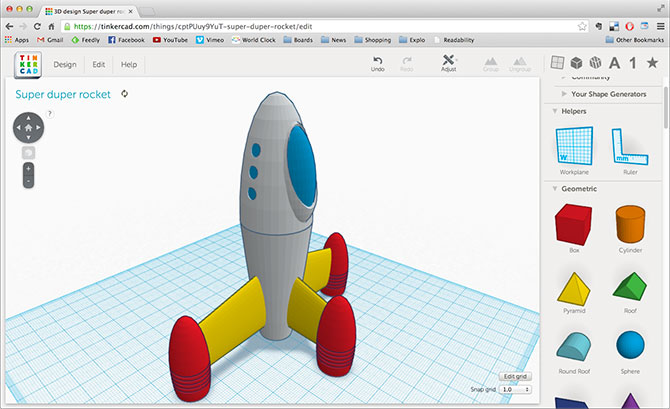Open the Snap grid dropdown

[515, 389]
